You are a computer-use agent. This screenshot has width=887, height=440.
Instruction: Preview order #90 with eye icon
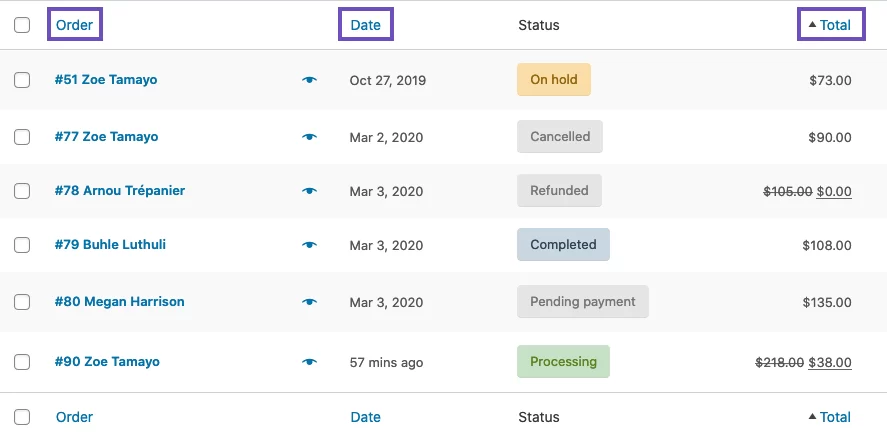pos(309,362)
